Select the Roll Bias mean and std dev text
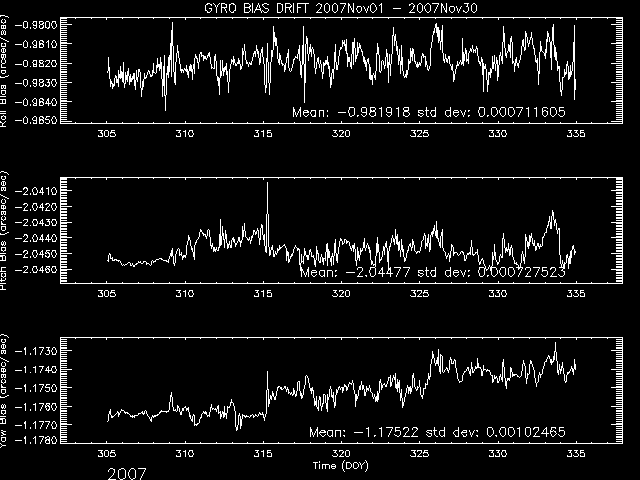This screenshot has height=480, width=640. [429, 112]
